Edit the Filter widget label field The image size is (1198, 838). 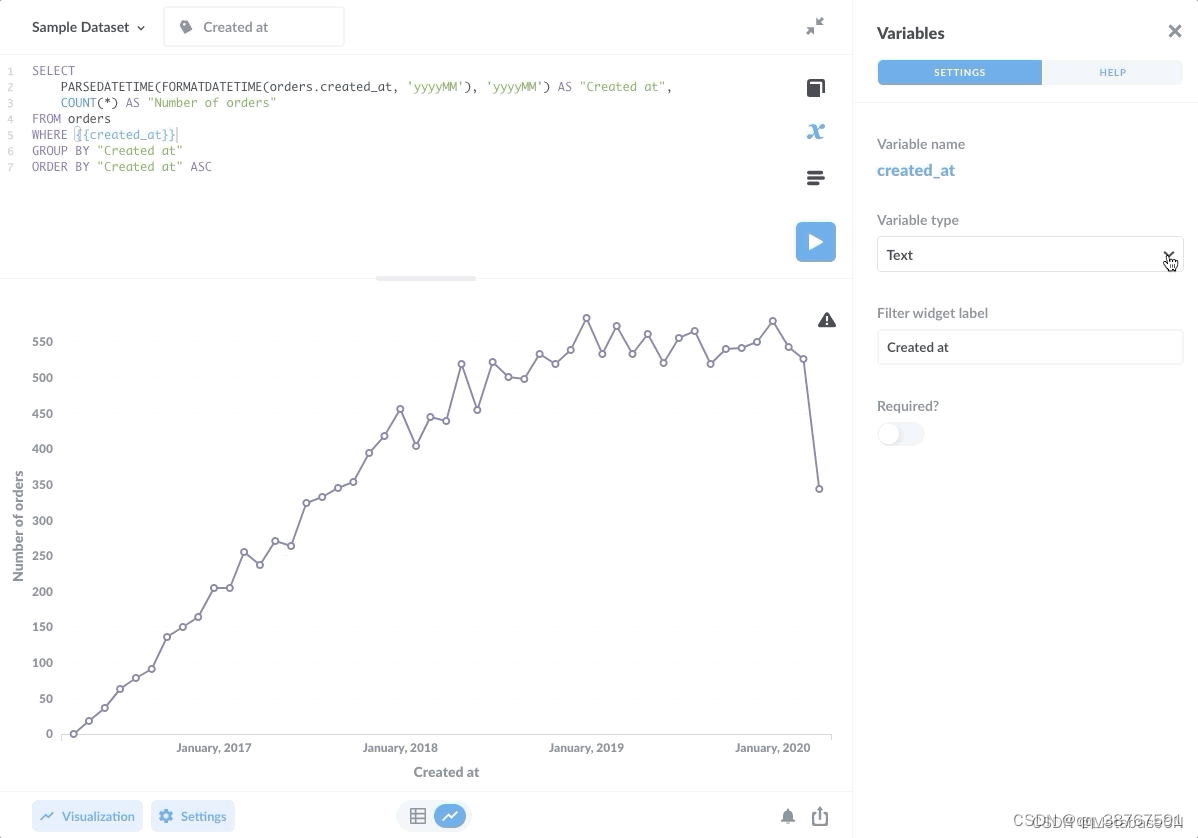pyautogui.click(x=1030, y=347)
